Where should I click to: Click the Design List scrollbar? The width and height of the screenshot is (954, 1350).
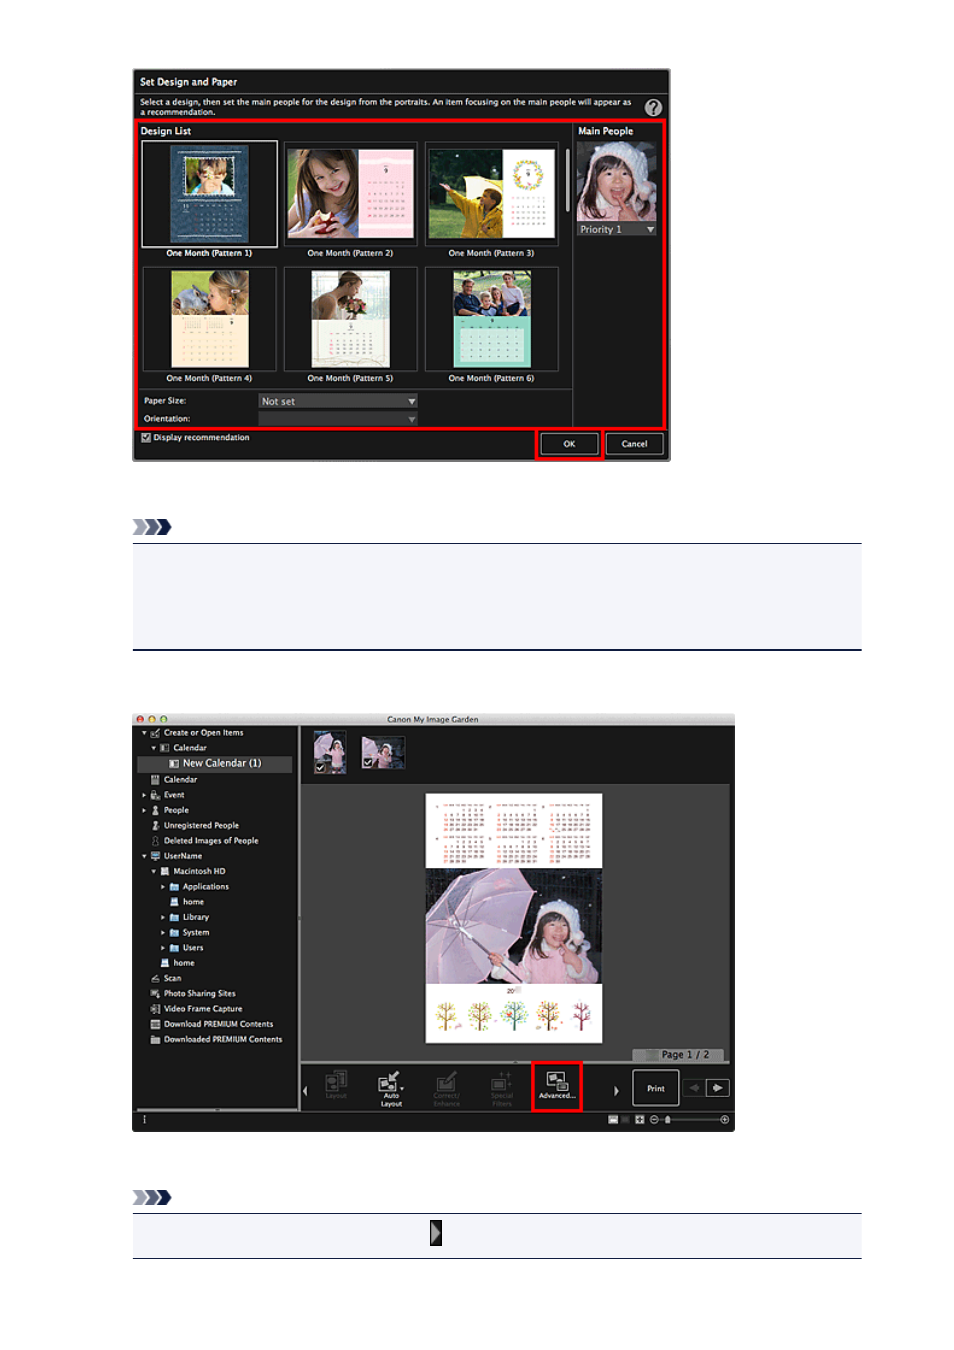pos(568,180)
